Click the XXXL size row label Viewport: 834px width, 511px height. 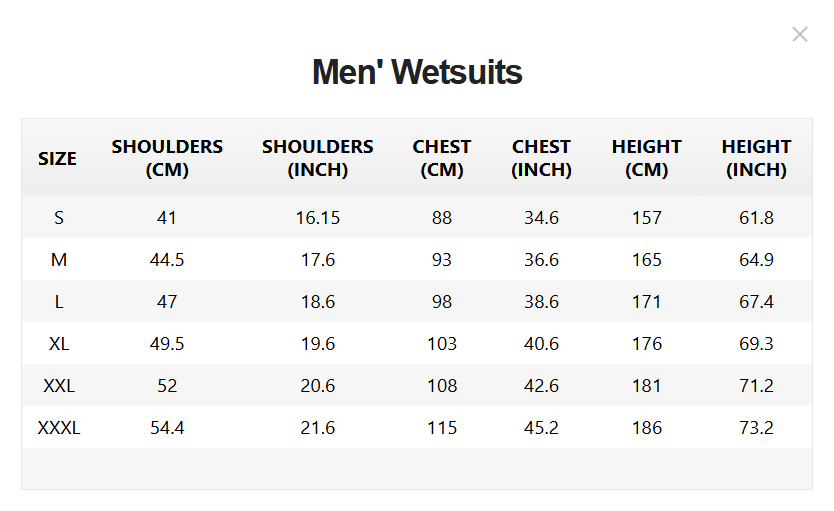tap(59, 428)
